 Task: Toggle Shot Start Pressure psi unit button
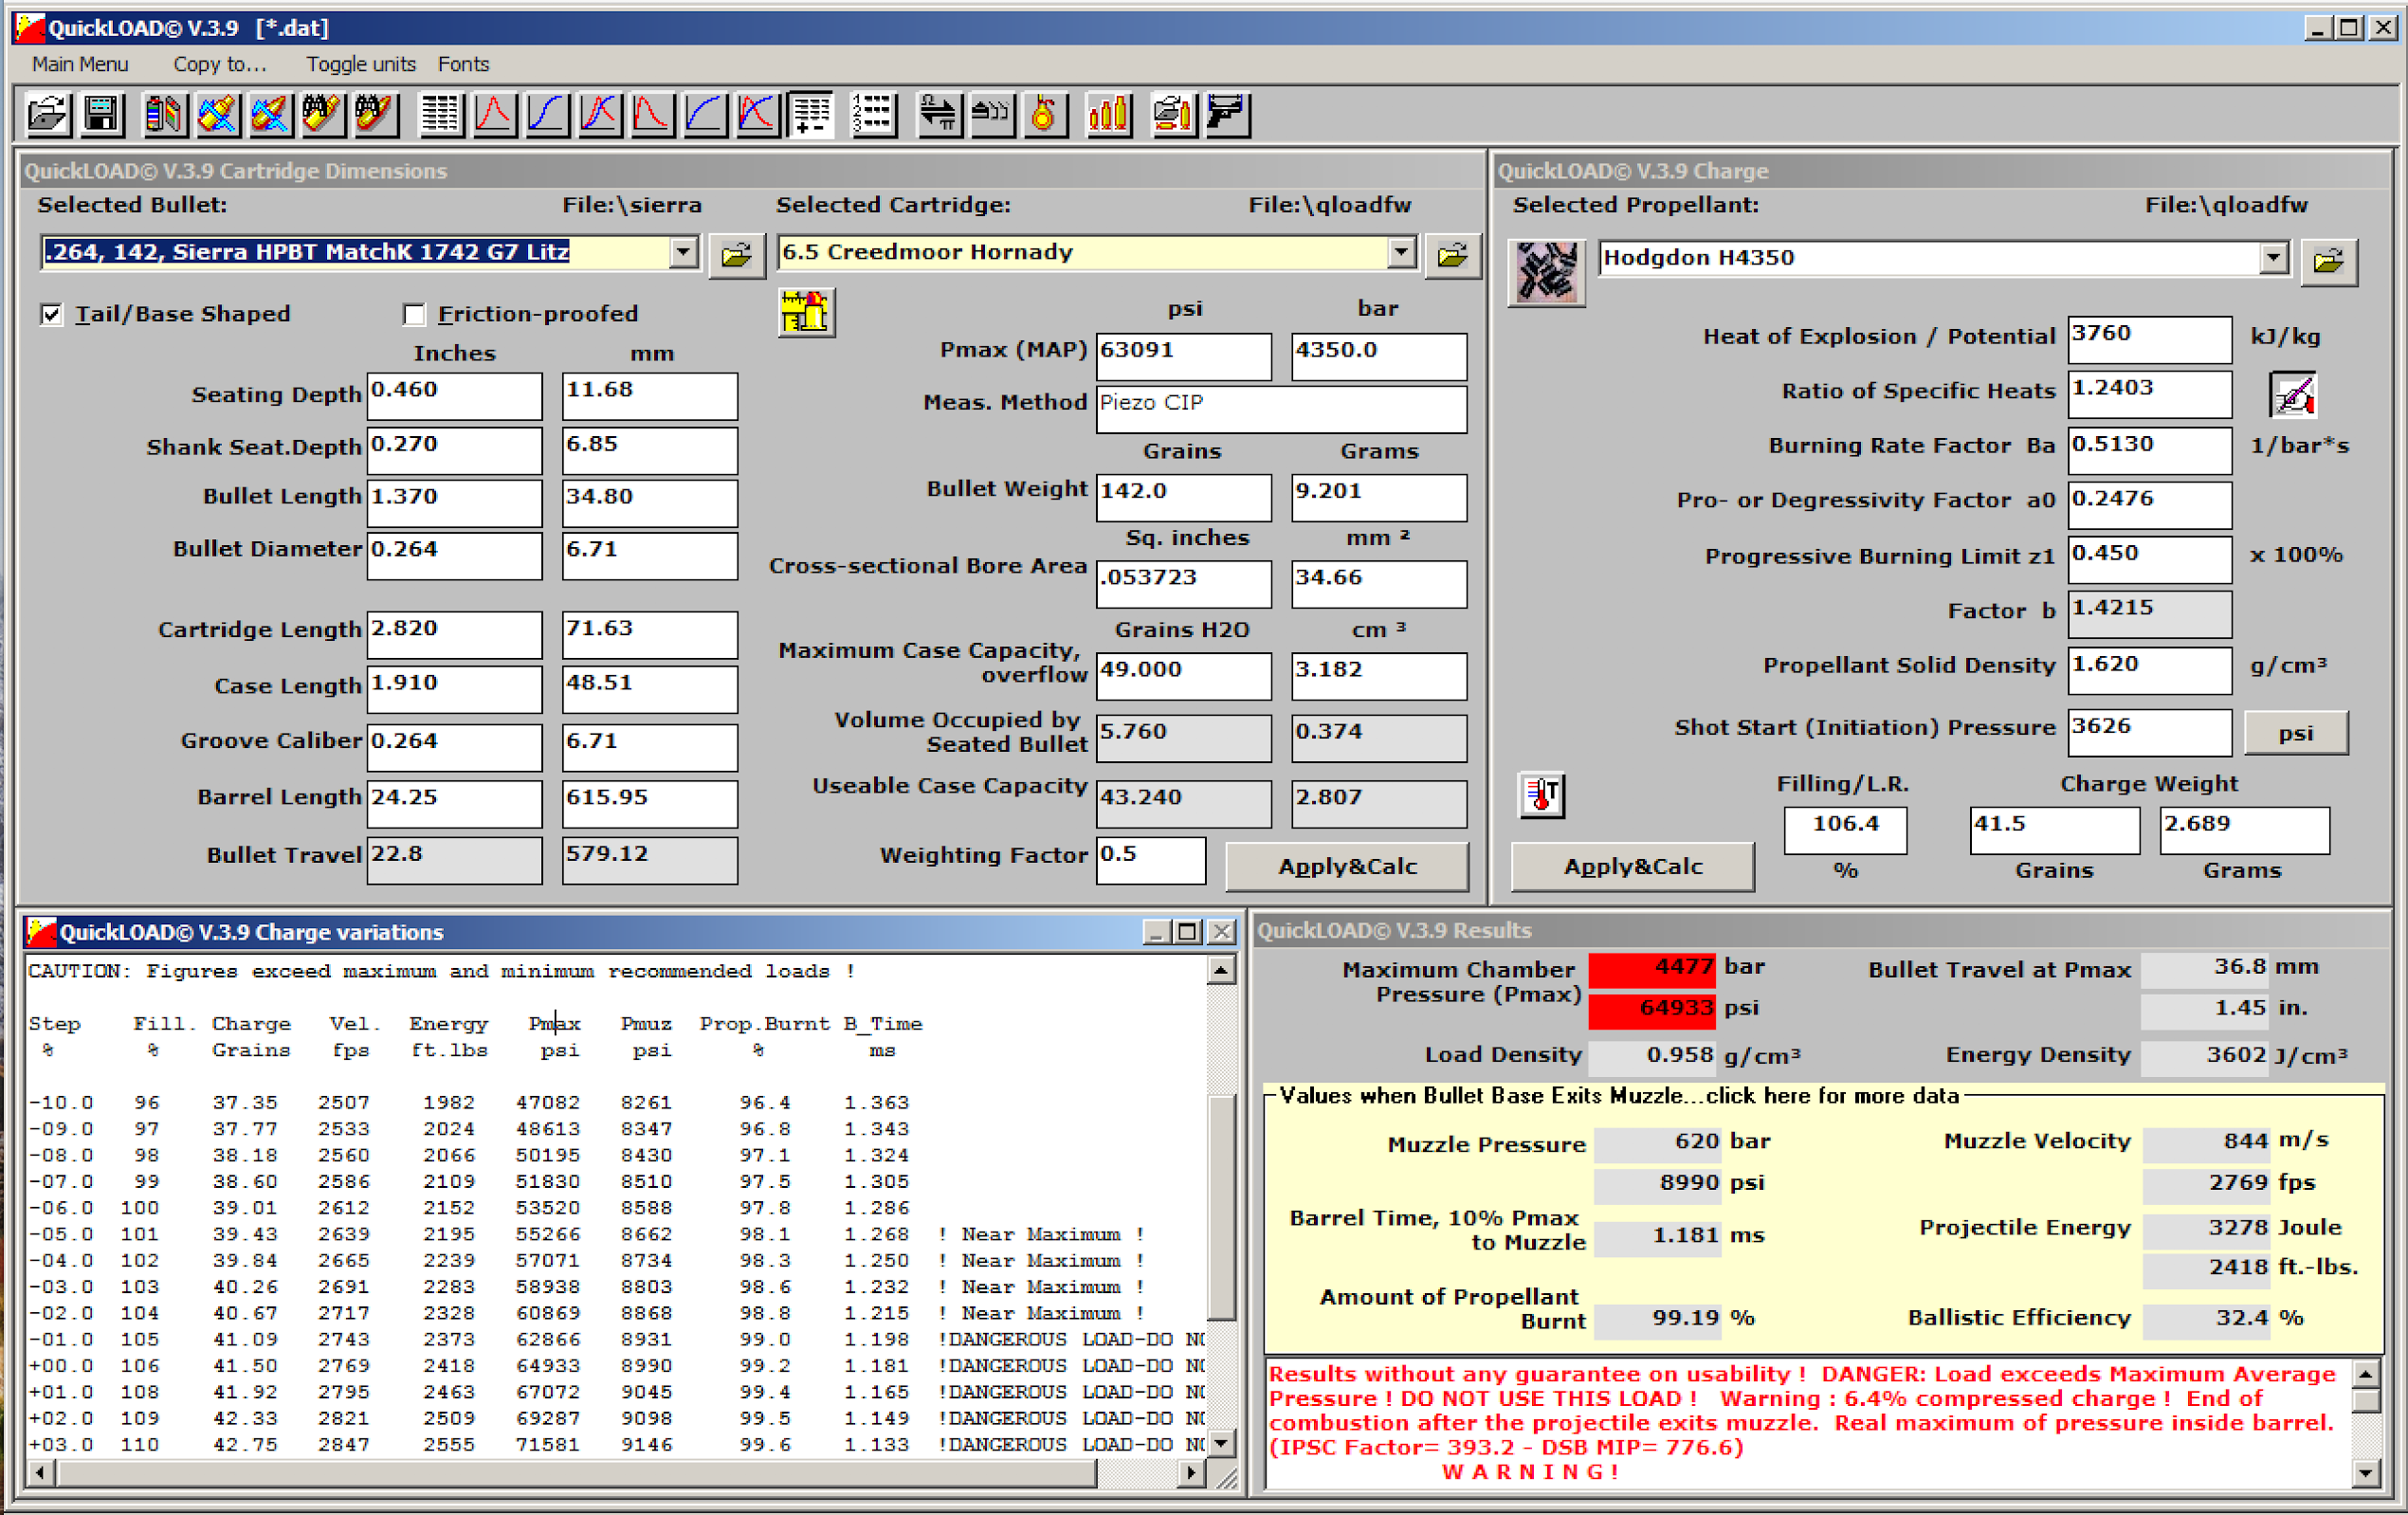pyautogui.click(x=2295, y=733)
